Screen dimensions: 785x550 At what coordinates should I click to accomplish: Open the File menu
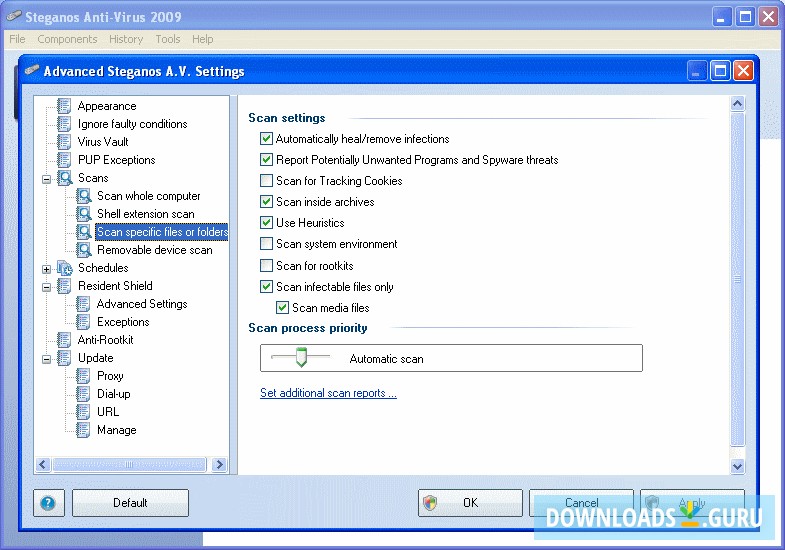click(17, 39)
